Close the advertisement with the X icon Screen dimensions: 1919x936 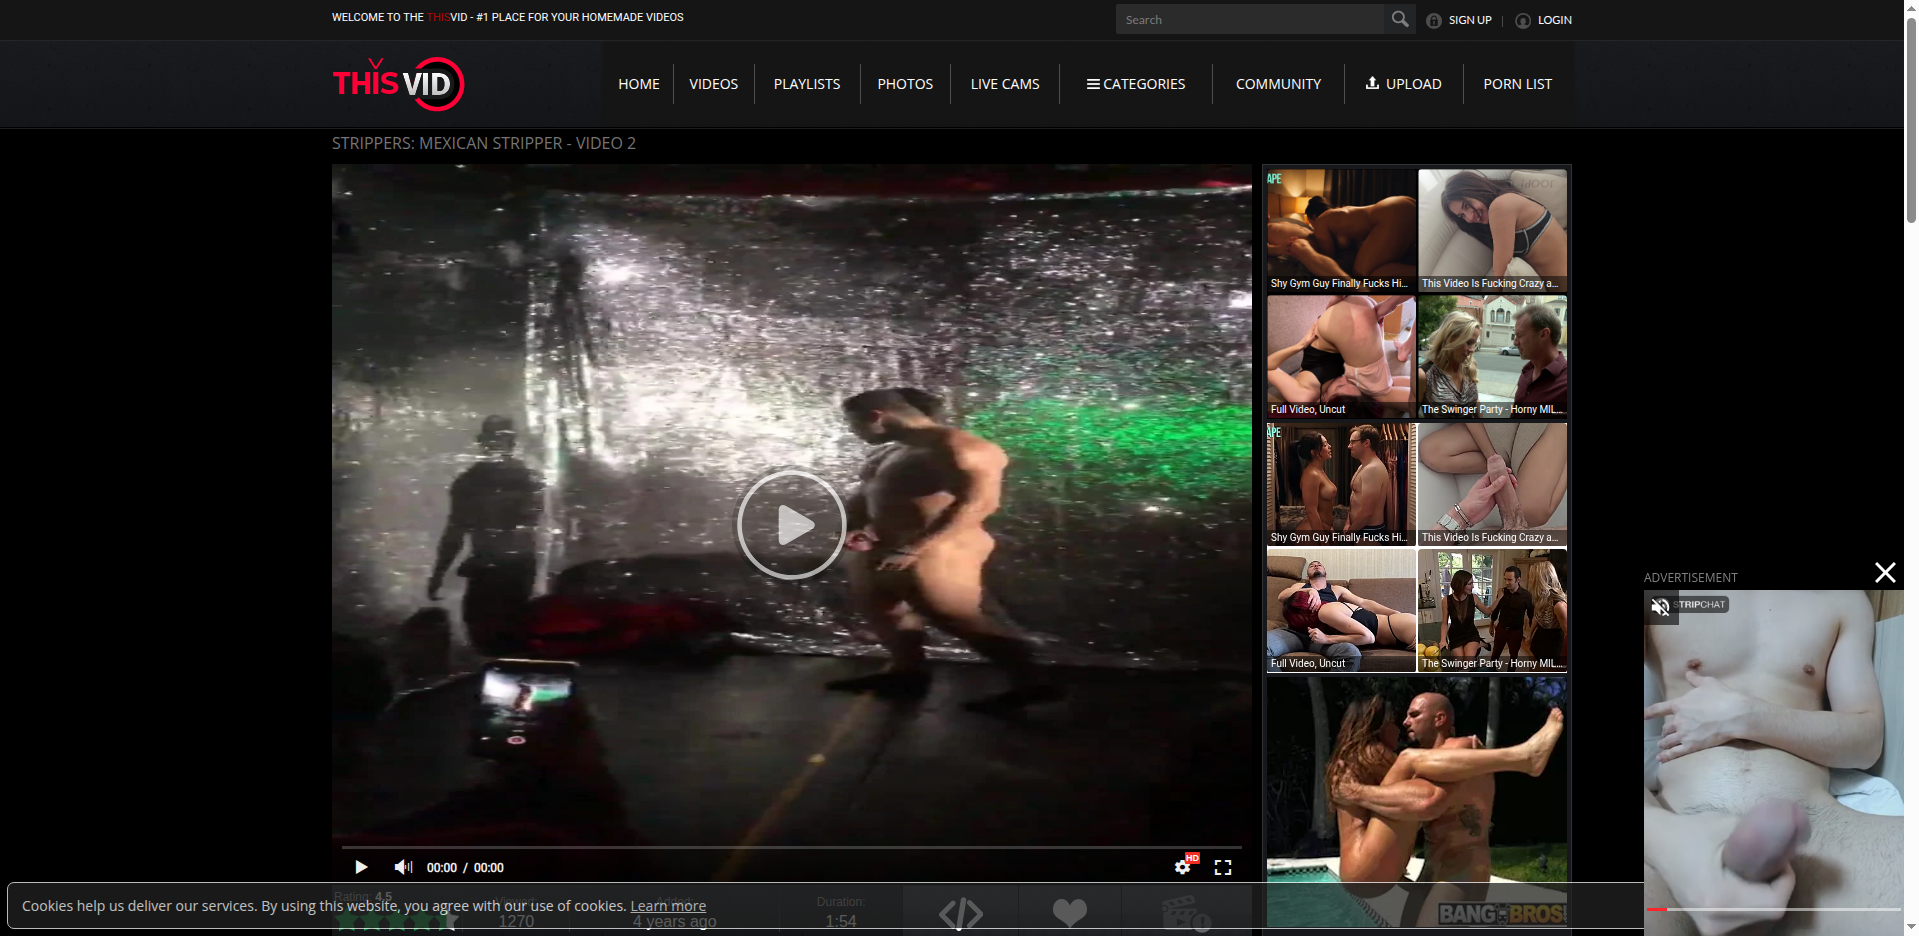pos(1885,572)
